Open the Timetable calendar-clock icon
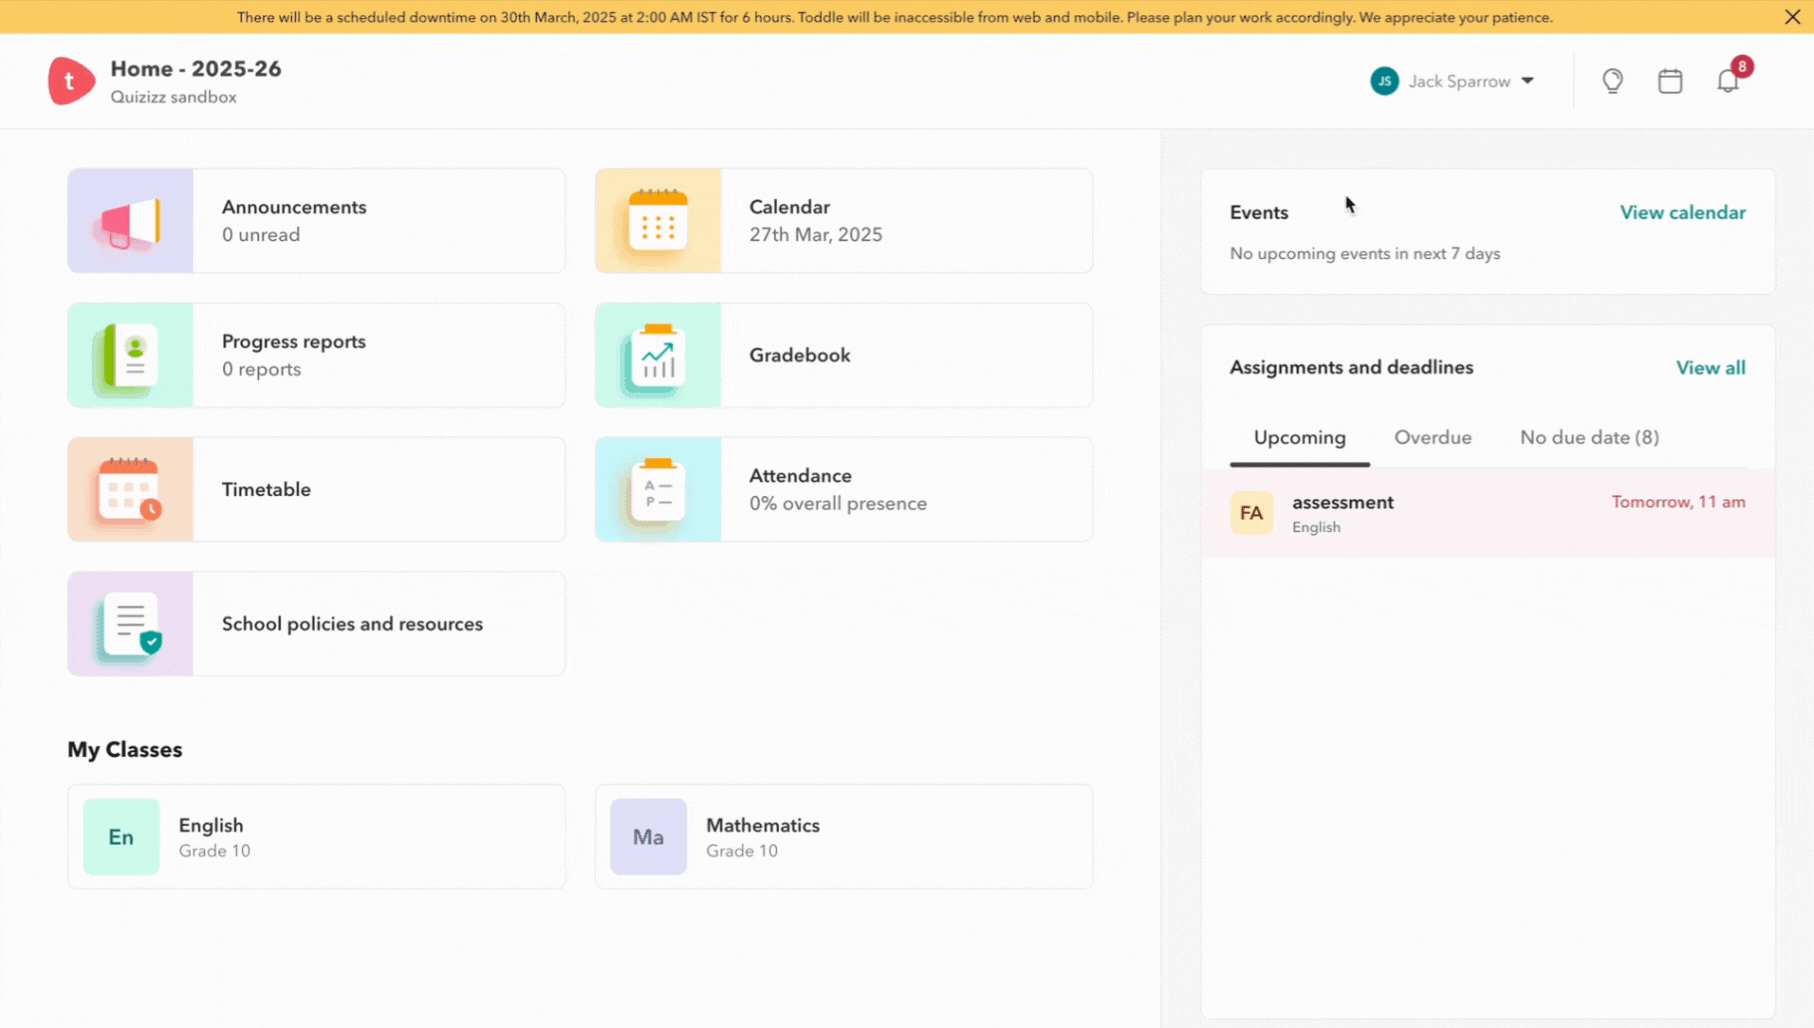This screenshot has height=1028, width=1814. coord(130,489)
